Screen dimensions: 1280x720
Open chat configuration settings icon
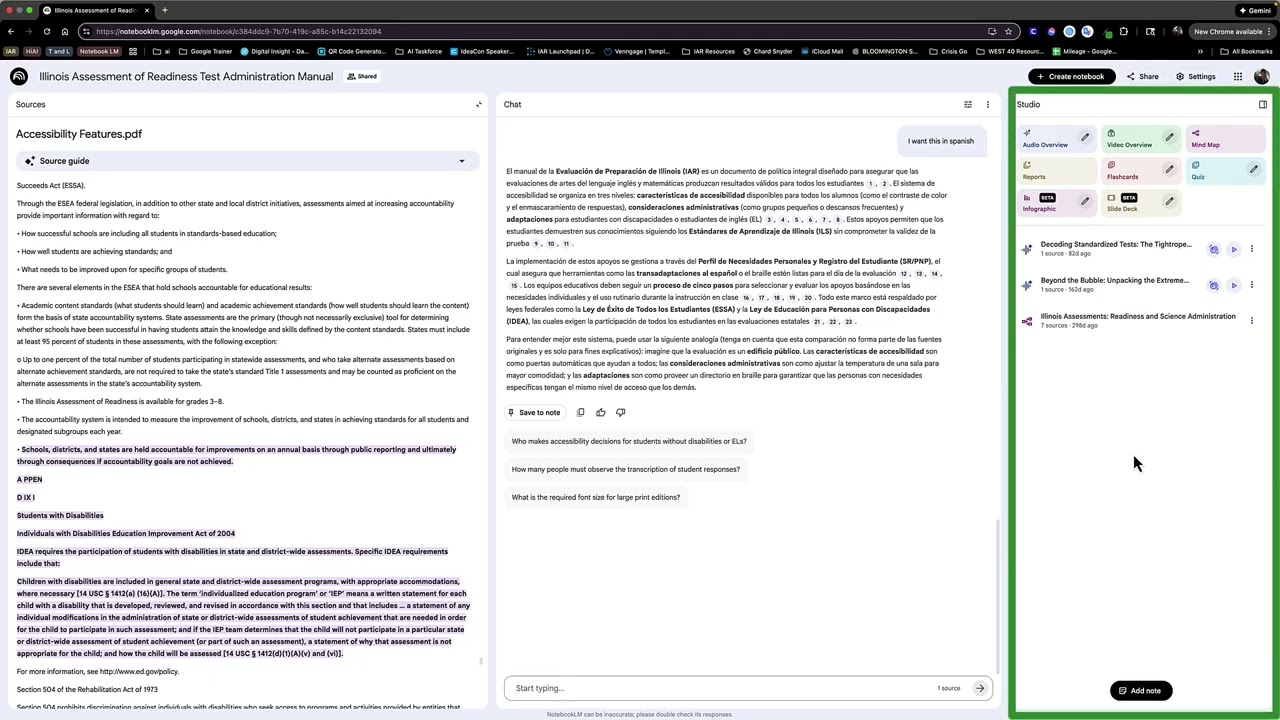(968, 104)
